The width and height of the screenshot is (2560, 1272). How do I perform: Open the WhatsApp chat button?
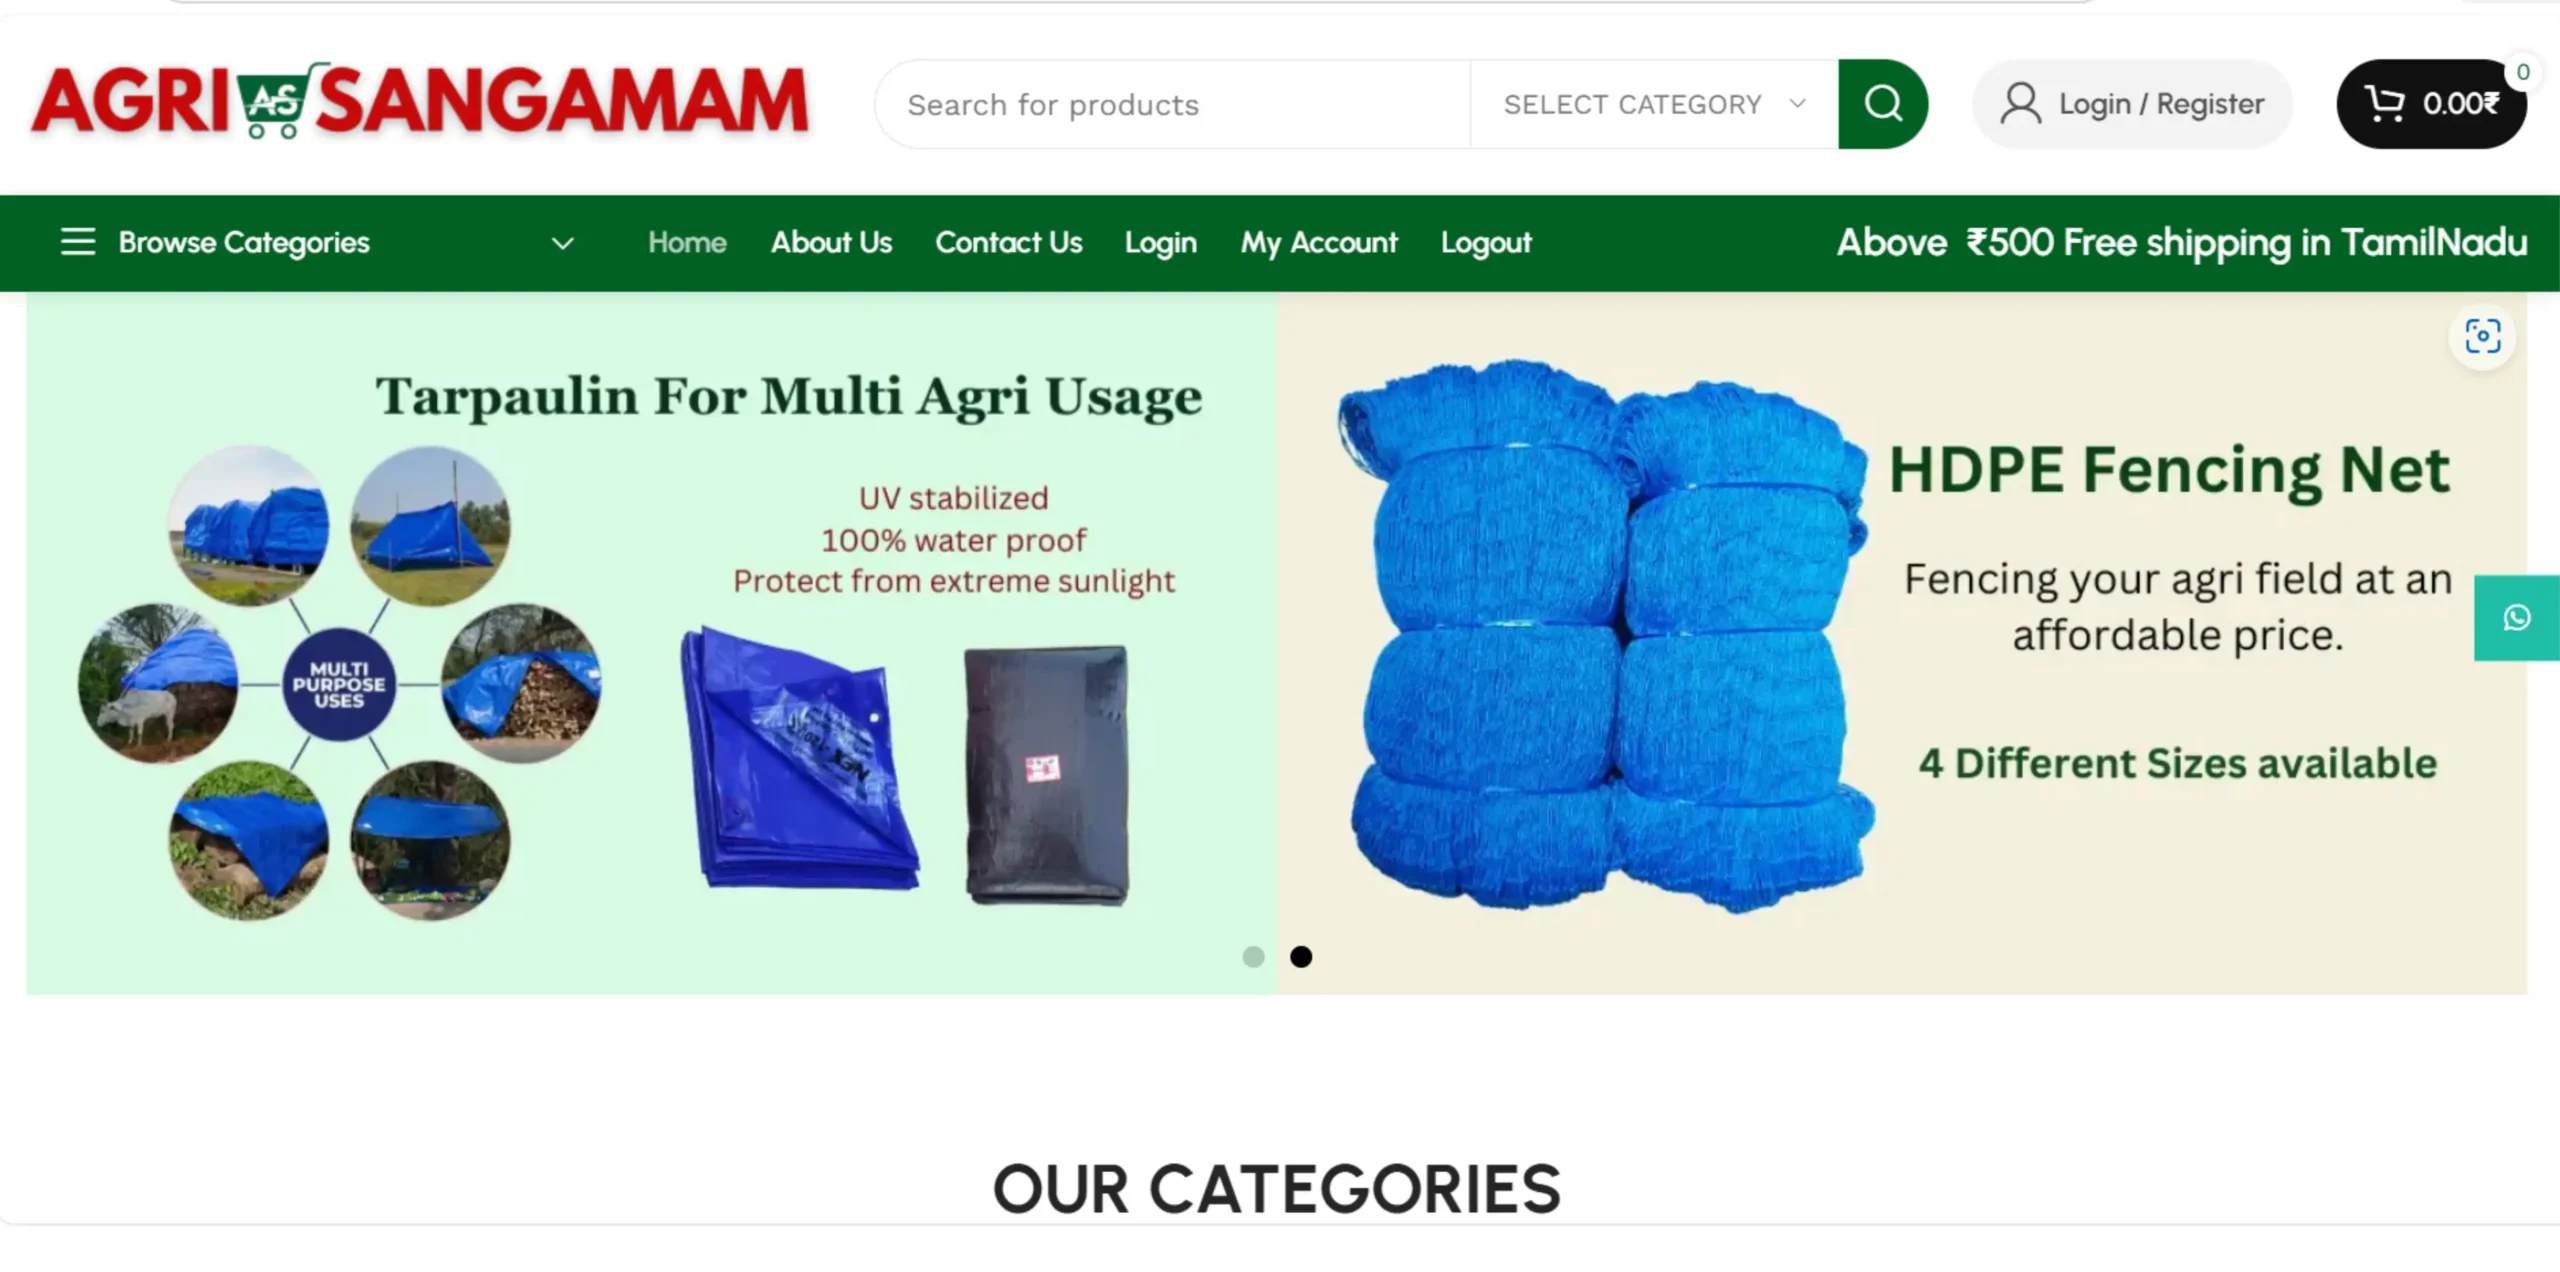(x=2517, y=618)
